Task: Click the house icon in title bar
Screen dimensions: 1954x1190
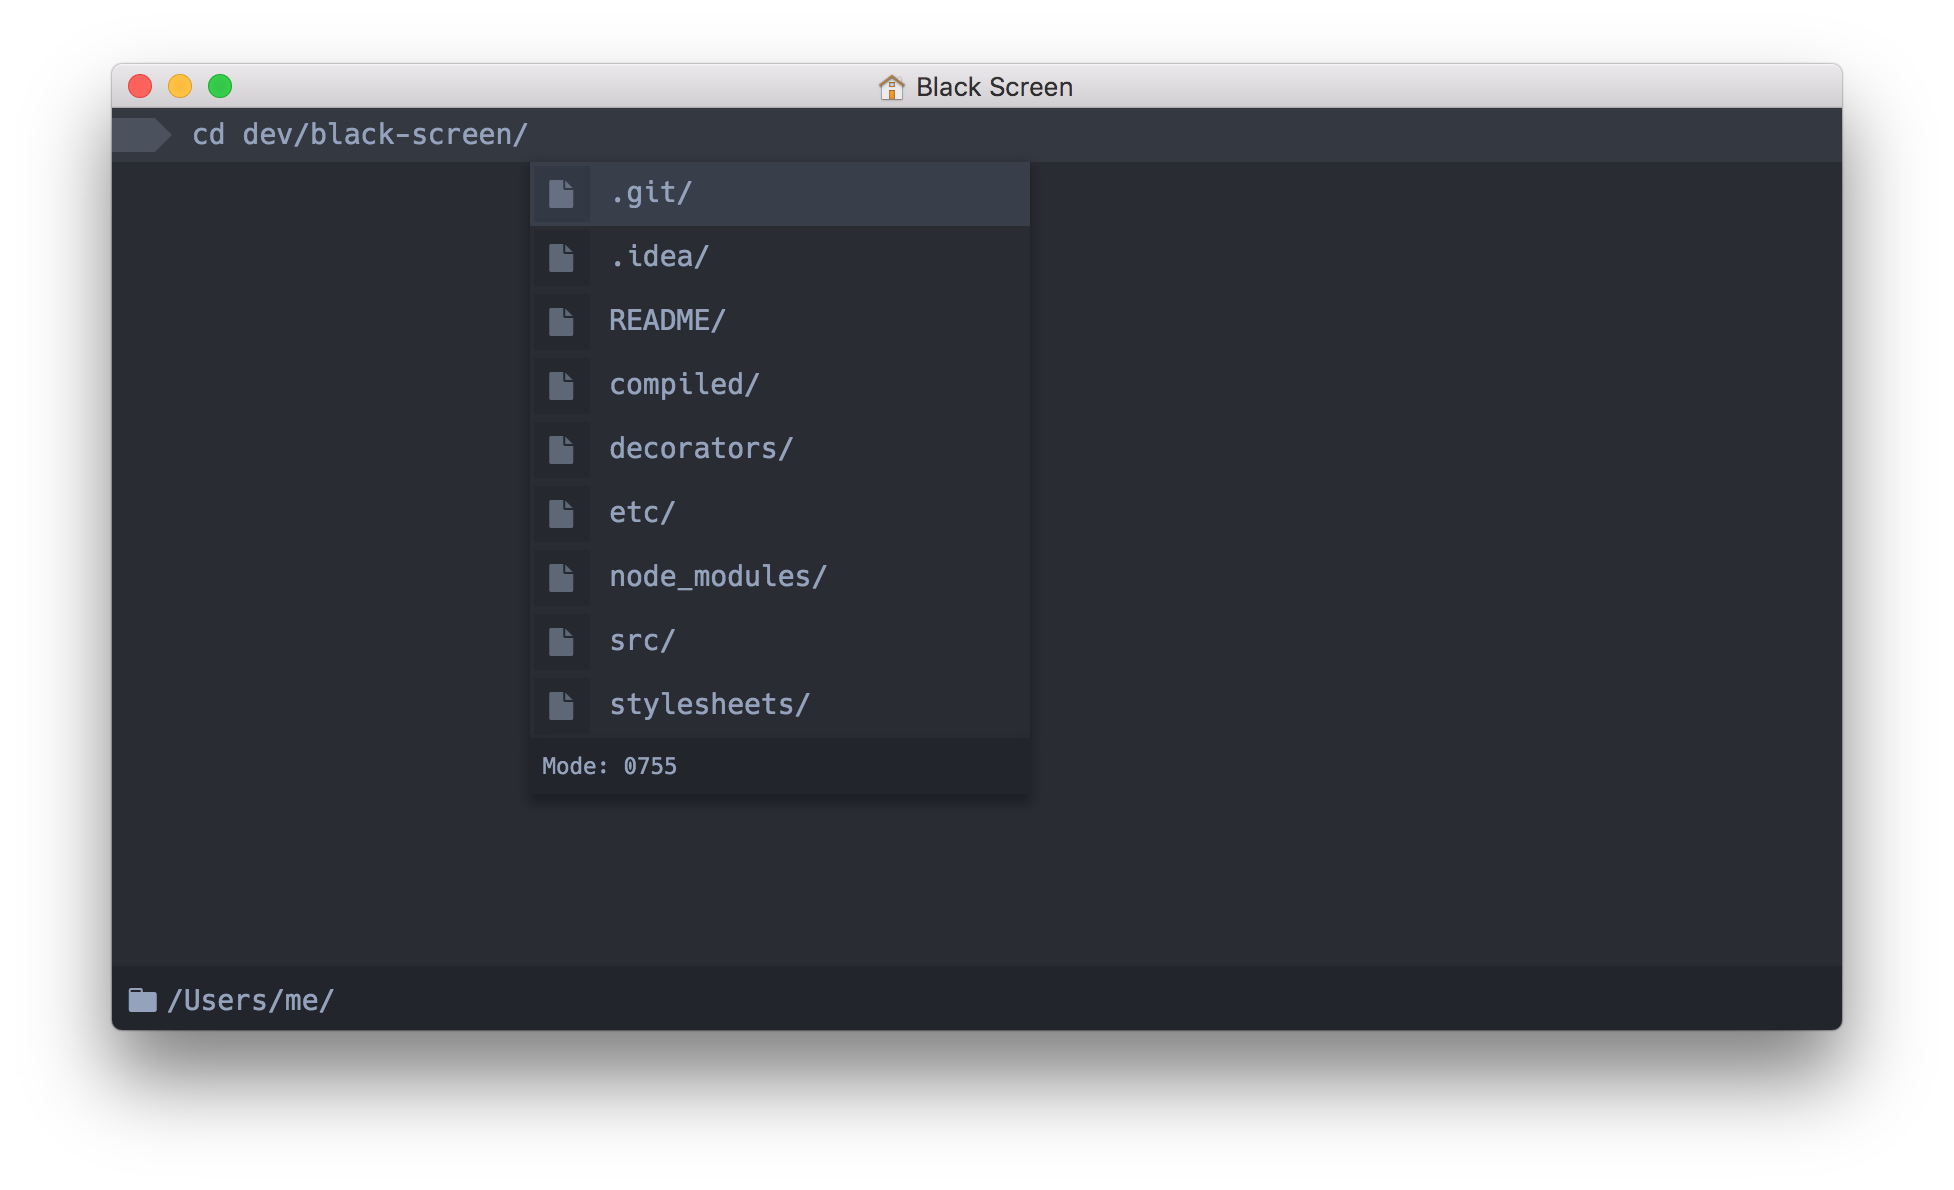Action: click(891, 88)
